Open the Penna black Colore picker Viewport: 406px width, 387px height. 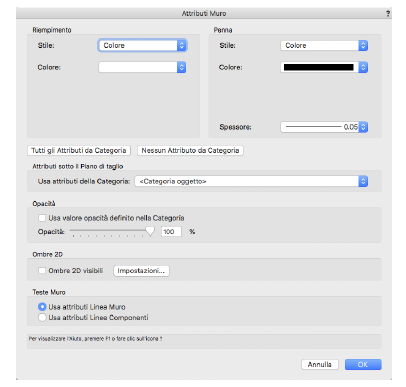point(324,67)
